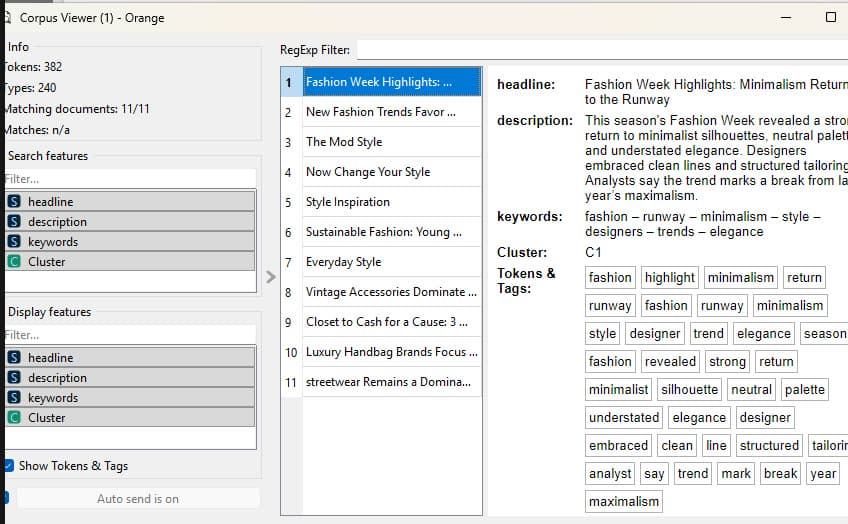The image size is (848, 524).
Task: Select keywords in Display features list
Action: click(130, 397)
